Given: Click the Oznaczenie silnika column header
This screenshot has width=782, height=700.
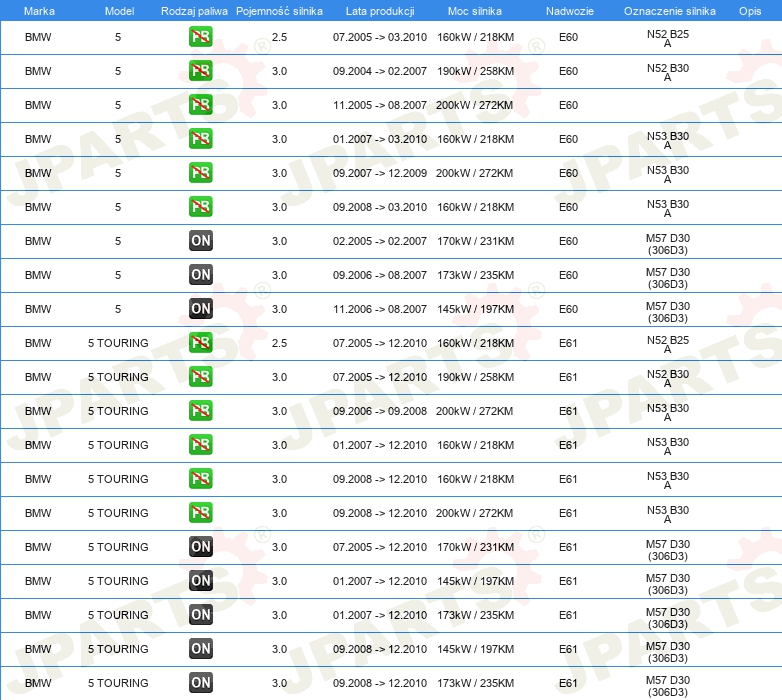Looking at the screenshot, I should click(x=669, y=11).
